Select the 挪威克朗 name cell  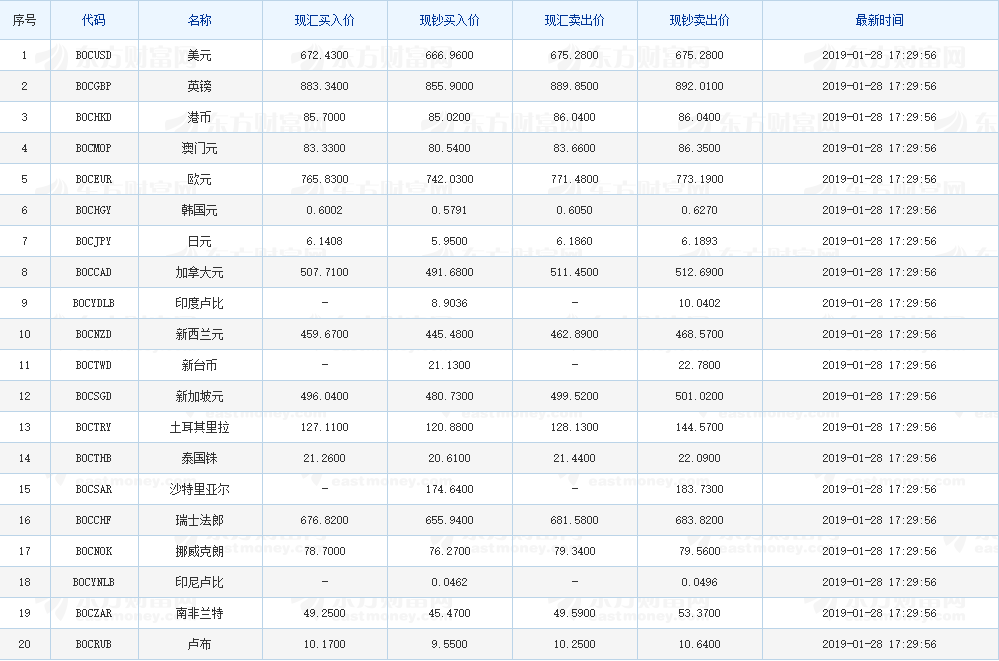point(199,551)
